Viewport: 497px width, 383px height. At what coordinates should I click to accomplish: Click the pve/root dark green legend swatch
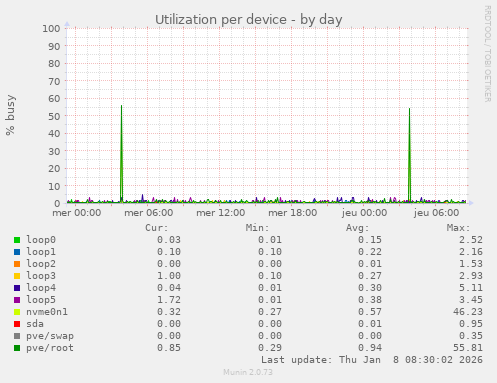[17, 348]
